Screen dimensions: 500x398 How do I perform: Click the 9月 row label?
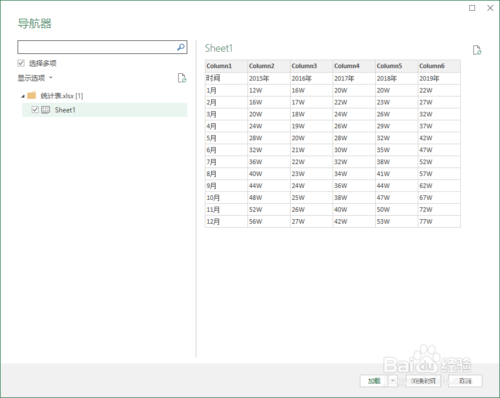[x=226, y=186]
